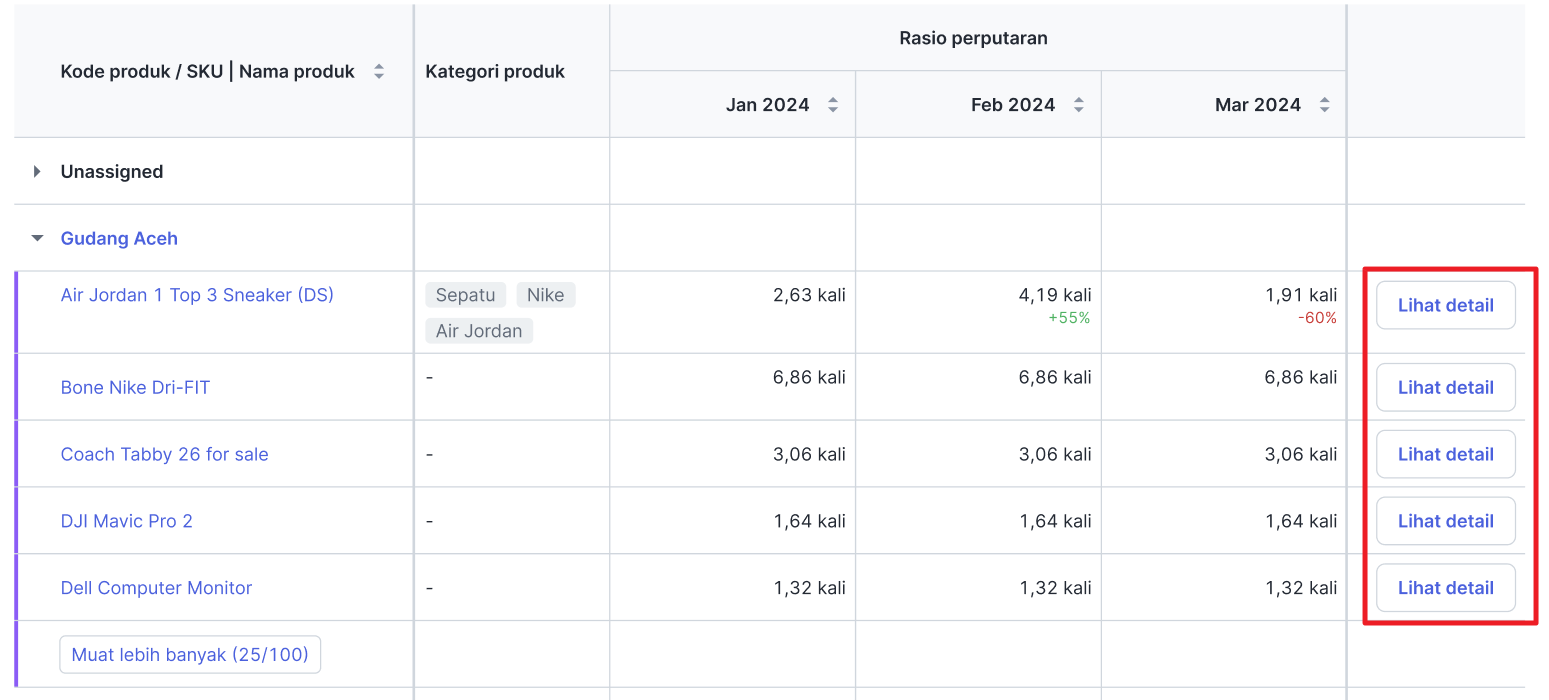The width and height of the screenshot is (1549, 700).
Task: Open Lihat detail for DJI Mavic Pro 2
Action: [x=1445, y=522]
